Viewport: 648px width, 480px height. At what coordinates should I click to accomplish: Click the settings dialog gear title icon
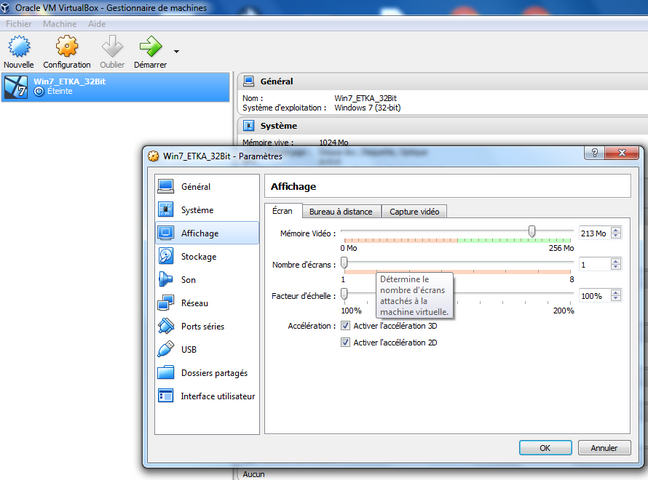153,156
